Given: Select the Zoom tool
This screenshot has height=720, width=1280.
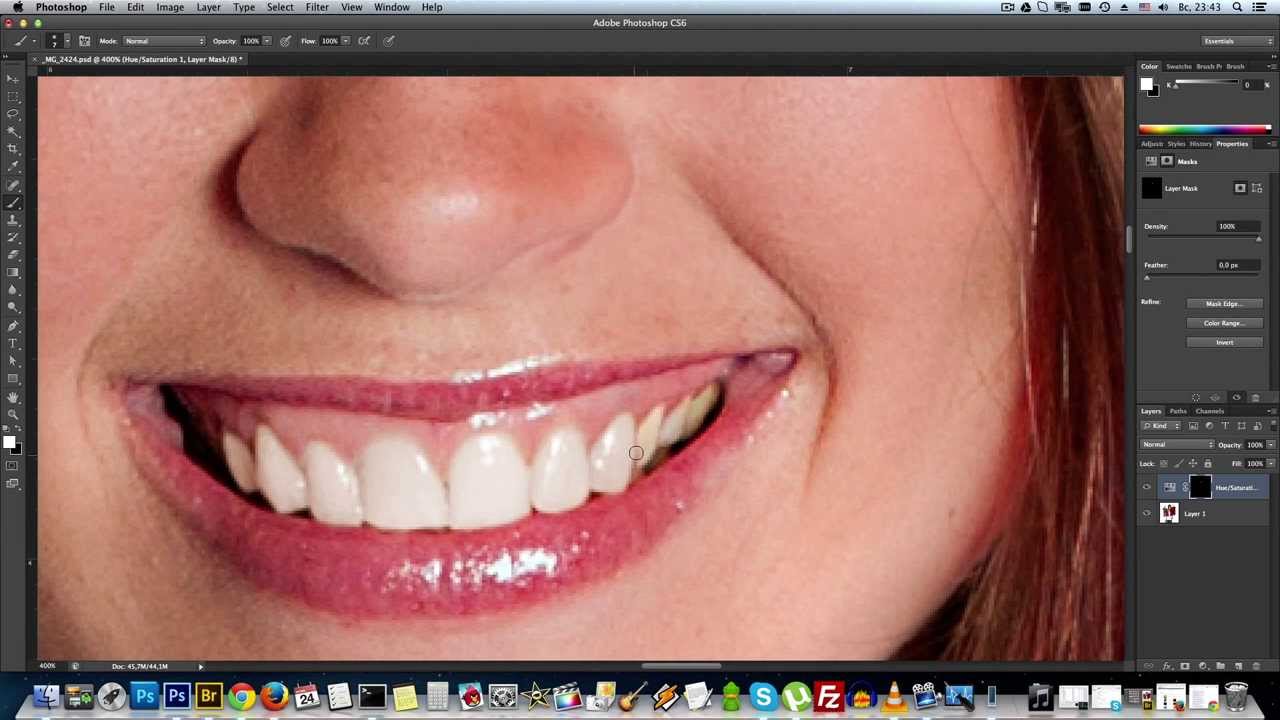Looking at the screenshot, I should click(13, 414).
